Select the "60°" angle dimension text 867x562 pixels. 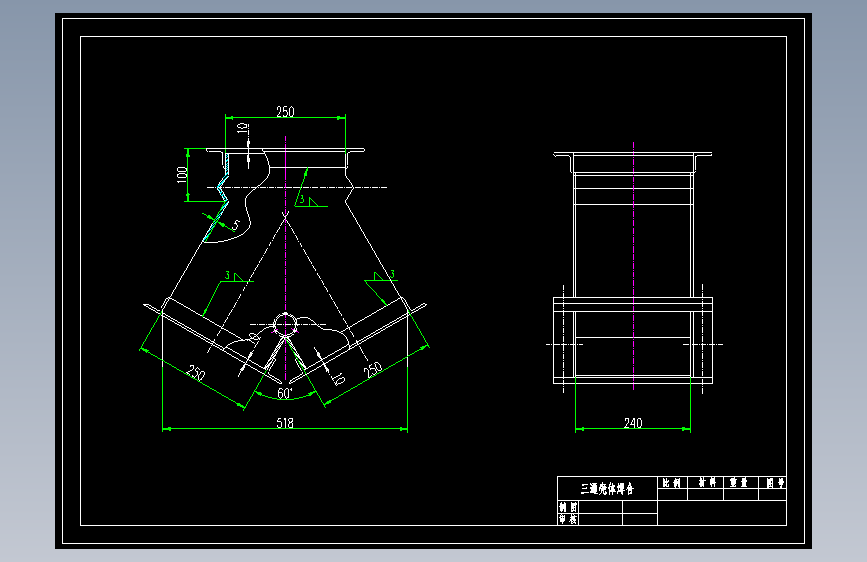(x=285, y=393)
